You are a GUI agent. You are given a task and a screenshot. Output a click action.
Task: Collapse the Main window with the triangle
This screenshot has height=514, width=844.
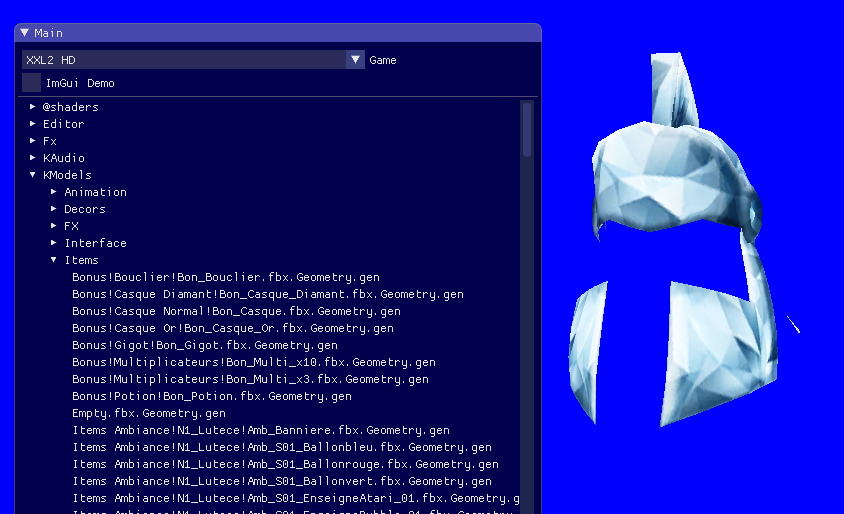pyautogui.click(x=25, y=33)
